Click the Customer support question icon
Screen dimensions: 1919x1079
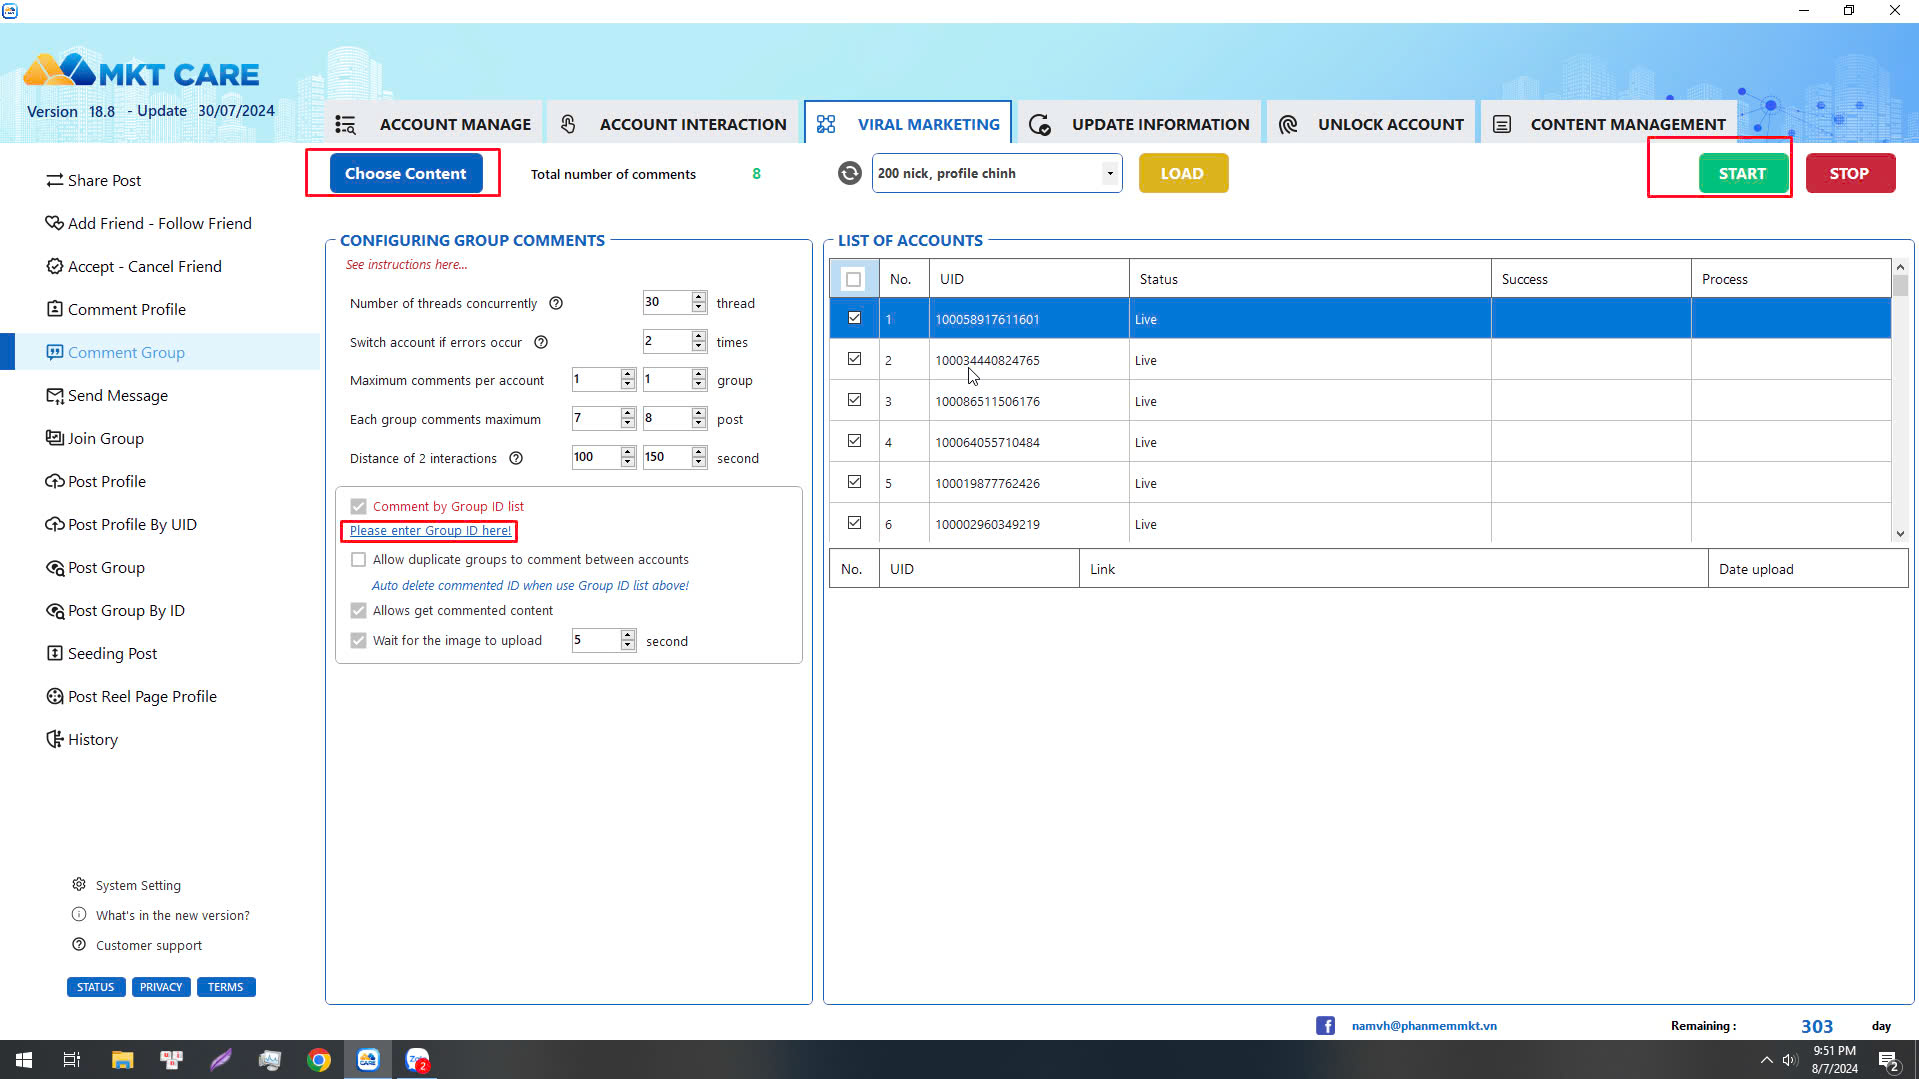[x=79, y=944]
